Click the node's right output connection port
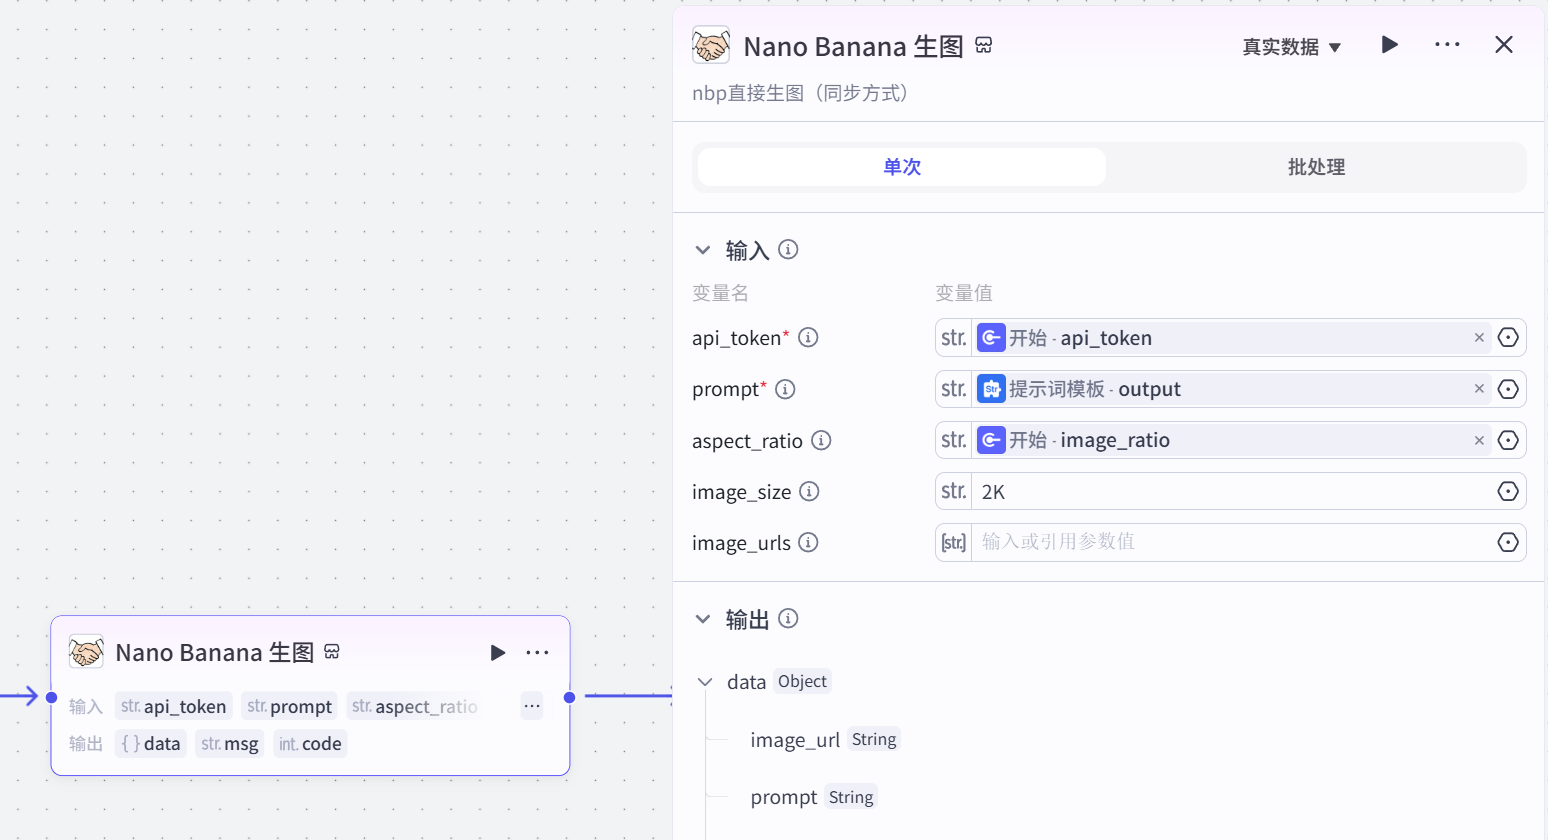This screenshot has height=840, width=1548. click(569, 697)
